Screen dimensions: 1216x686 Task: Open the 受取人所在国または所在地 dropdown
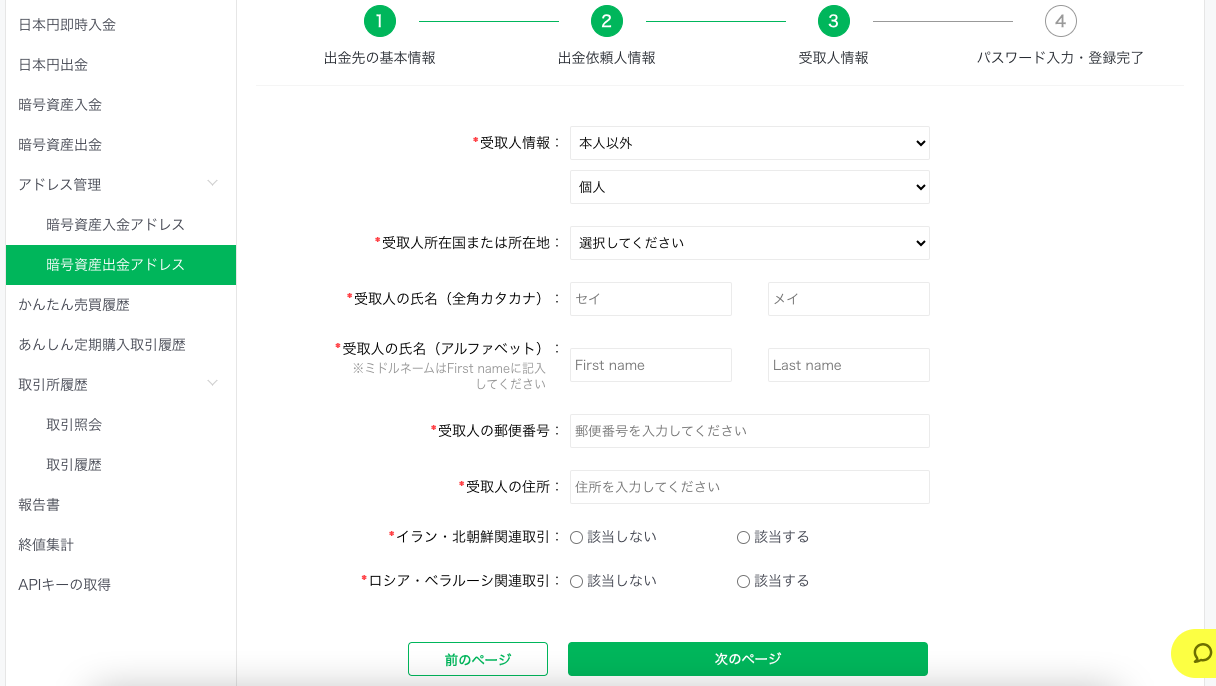click(x=750, y=243)
